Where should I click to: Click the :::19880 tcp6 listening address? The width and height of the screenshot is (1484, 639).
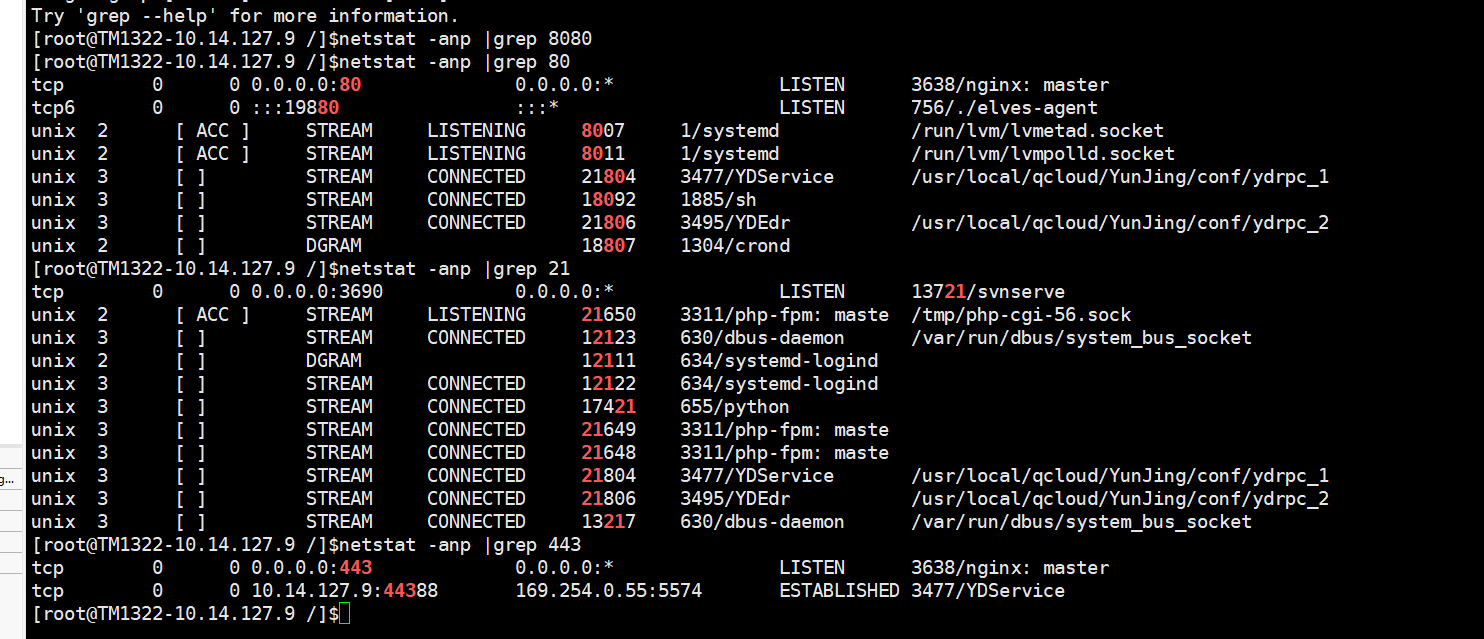pyautogui.click(x=306, y=108)
